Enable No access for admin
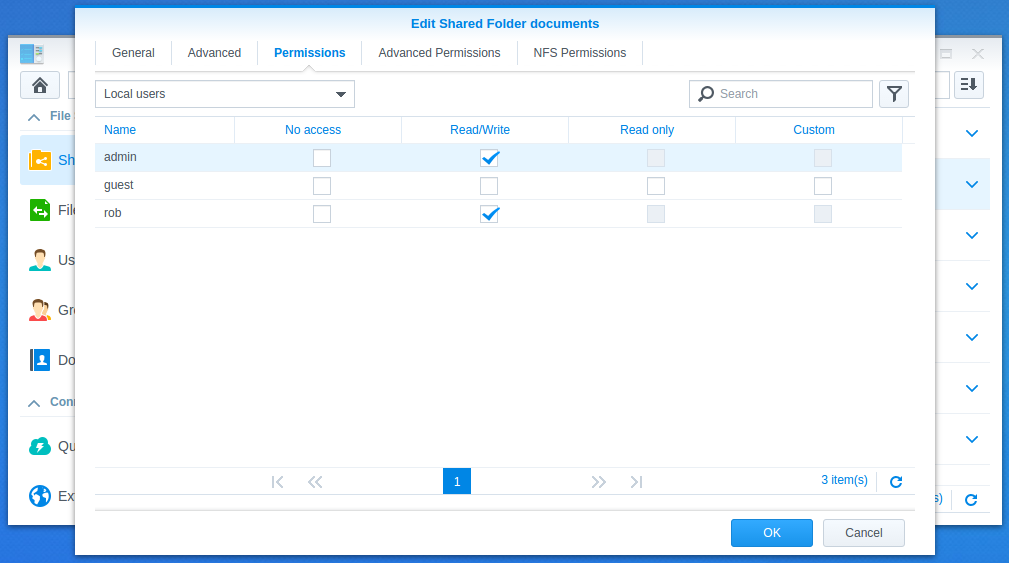1009x563 pixels. click(x=322, y=158)
